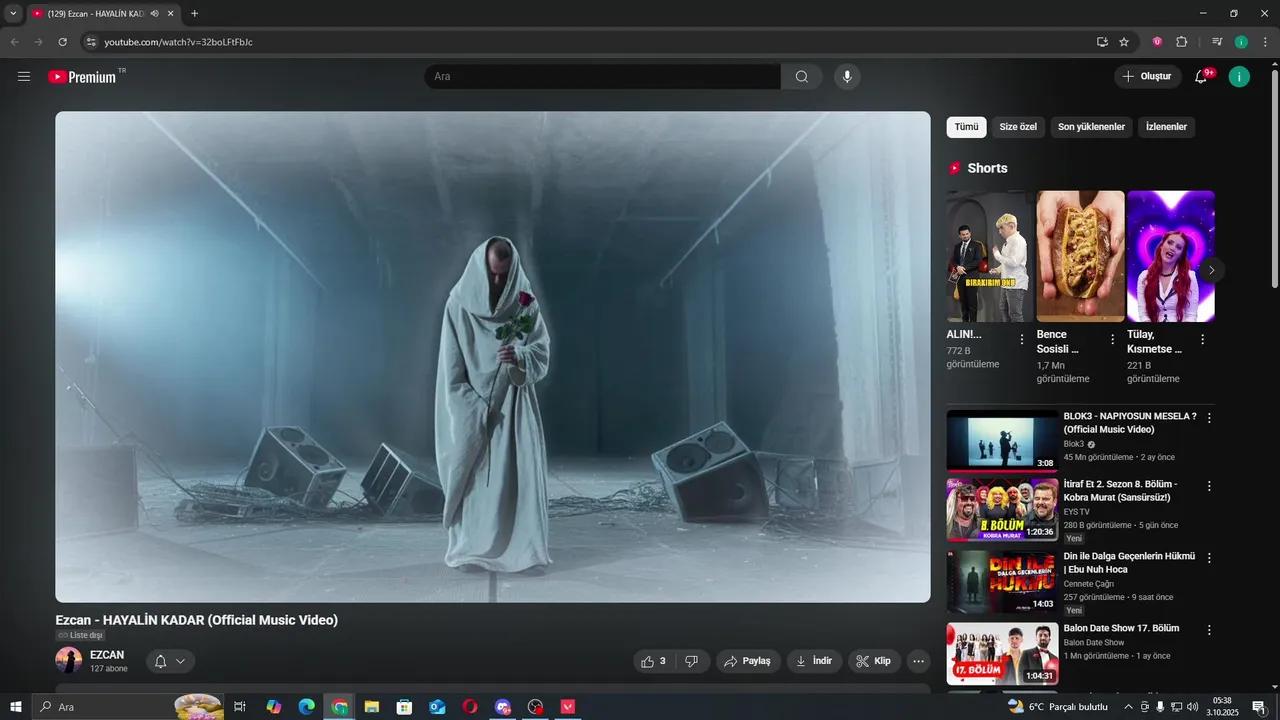Screen dimensions: 1280x720
Task: Open options for BLOK3 video
Action: 1209,418
